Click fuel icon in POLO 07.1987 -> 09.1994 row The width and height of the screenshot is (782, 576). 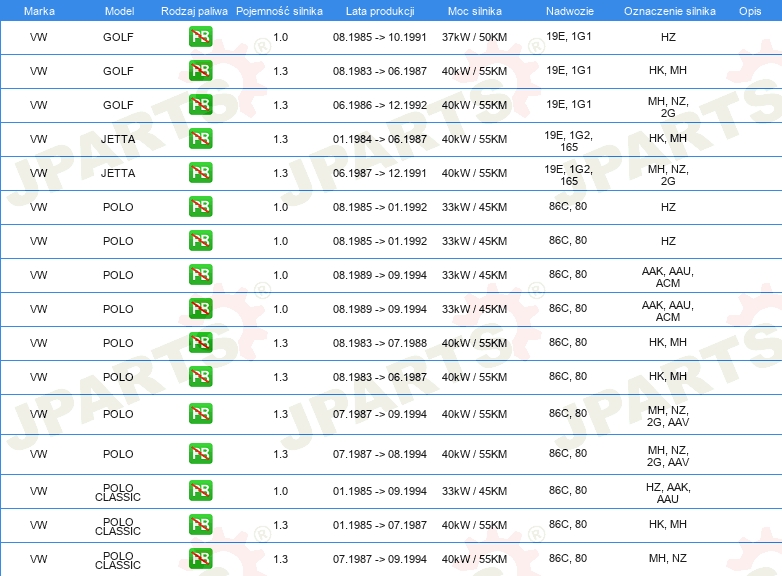(x=200, y=413)
